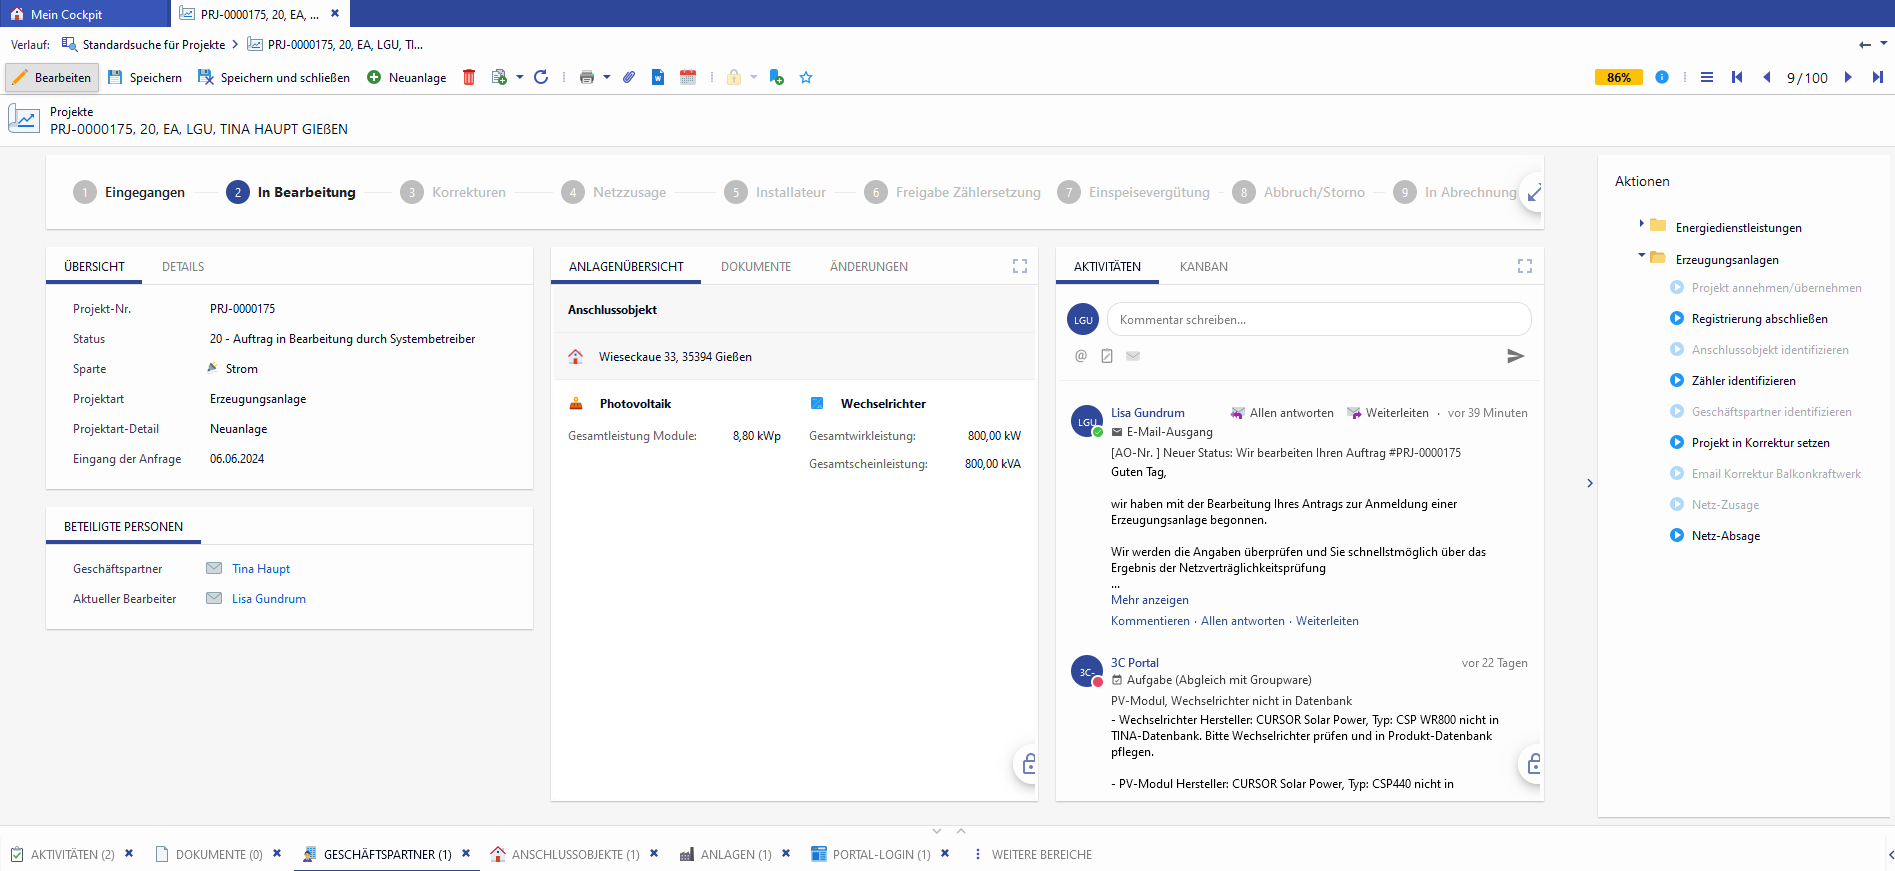Refresh the project record

coord(541,77)
